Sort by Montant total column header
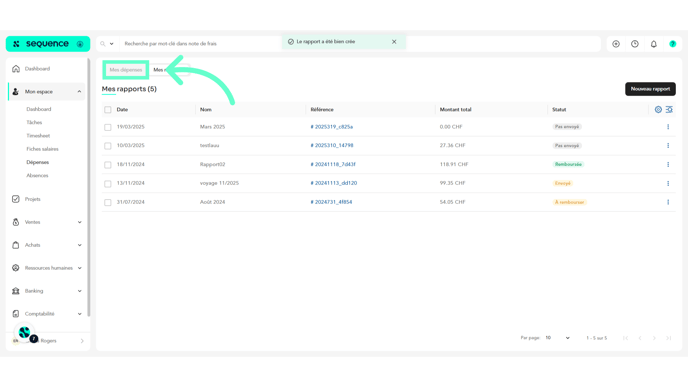This screenshot has height=387, width=688. point(455,110)
